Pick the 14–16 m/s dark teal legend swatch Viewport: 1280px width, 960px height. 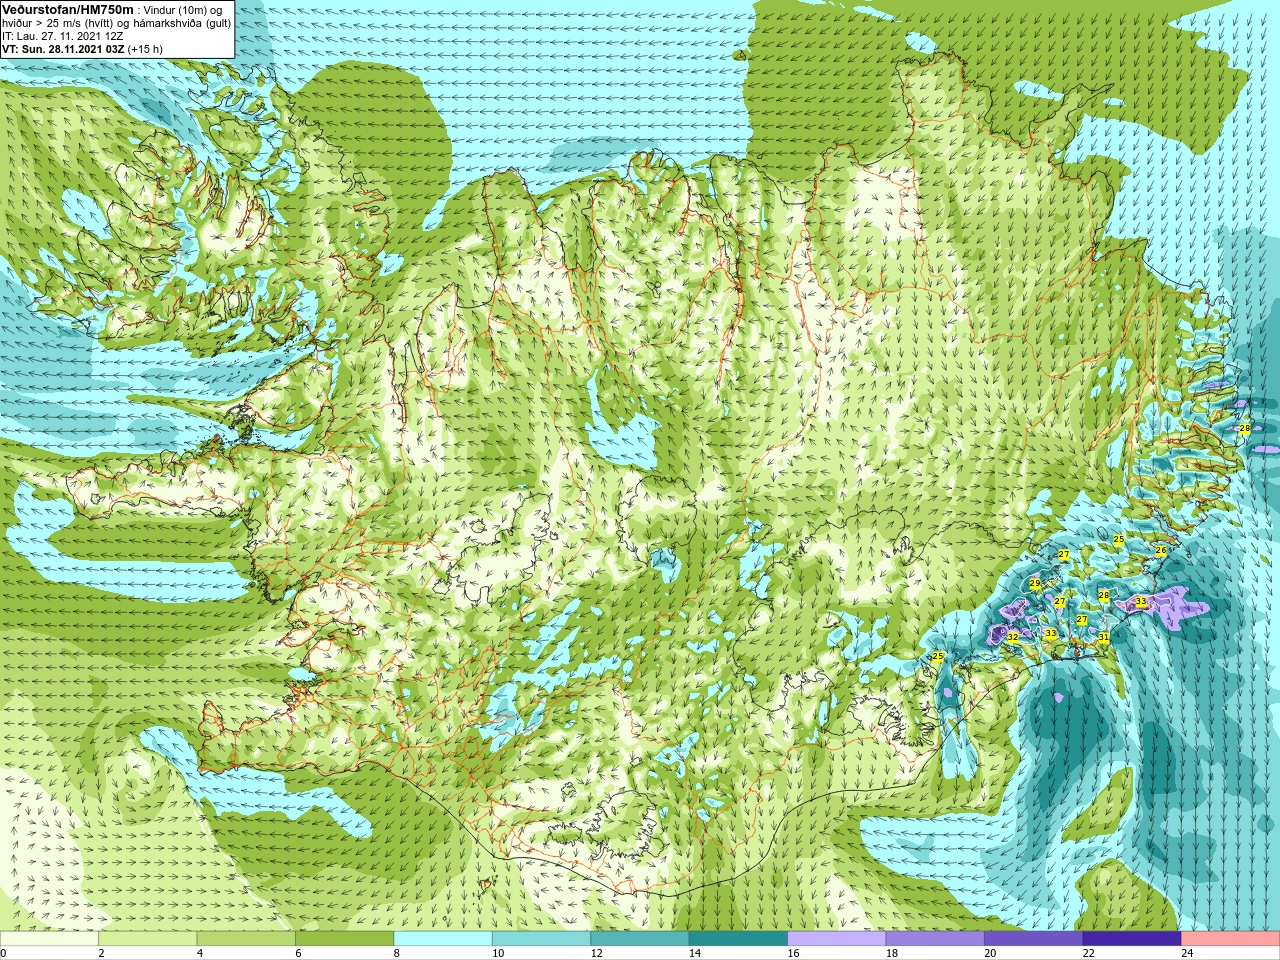pyautogui.click(x=738, y=939)
